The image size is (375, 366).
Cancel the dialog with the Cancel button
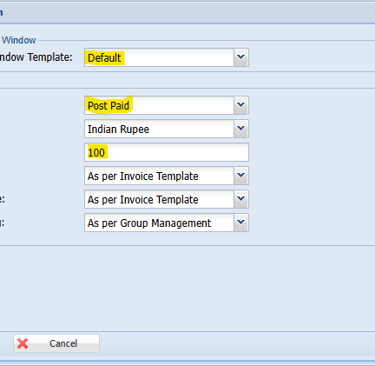(x=56, y=343)
